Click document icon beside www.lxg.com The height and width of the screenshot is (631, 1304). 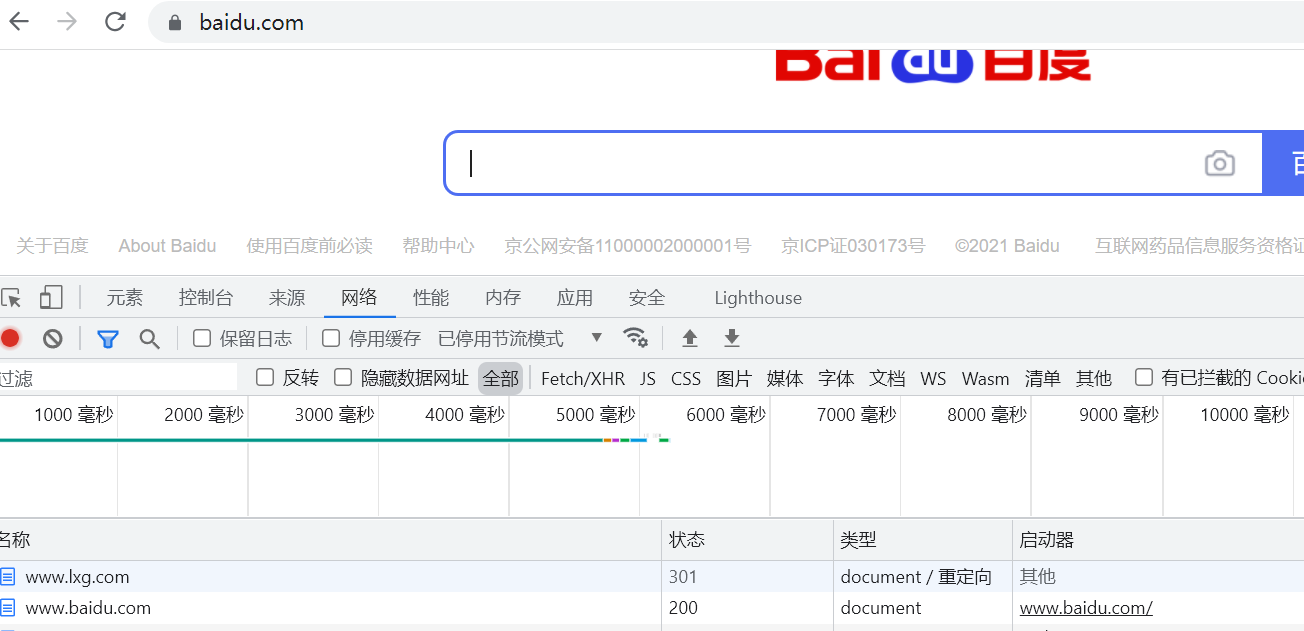point(8,577)
